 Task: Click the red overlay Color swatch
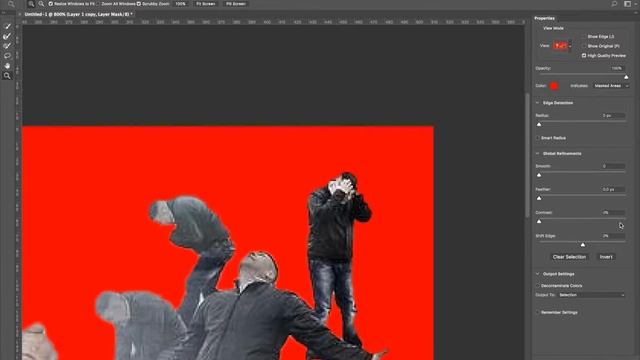click(x=554, y=86)
